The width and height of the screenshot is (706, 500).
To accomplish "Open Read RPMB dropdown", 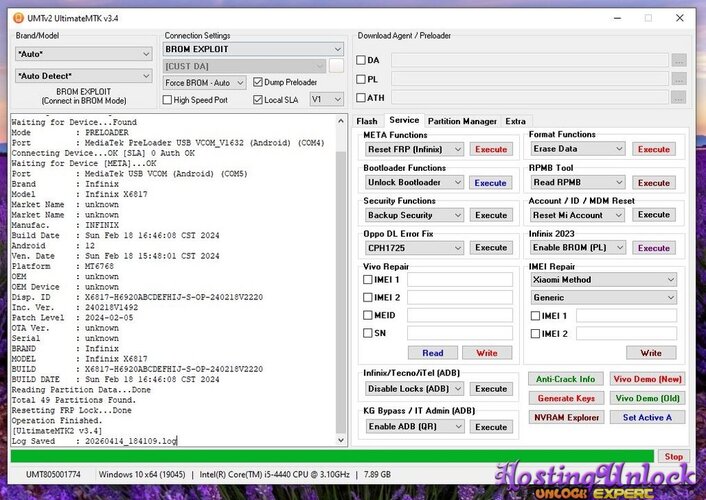I will click(578, 182).
